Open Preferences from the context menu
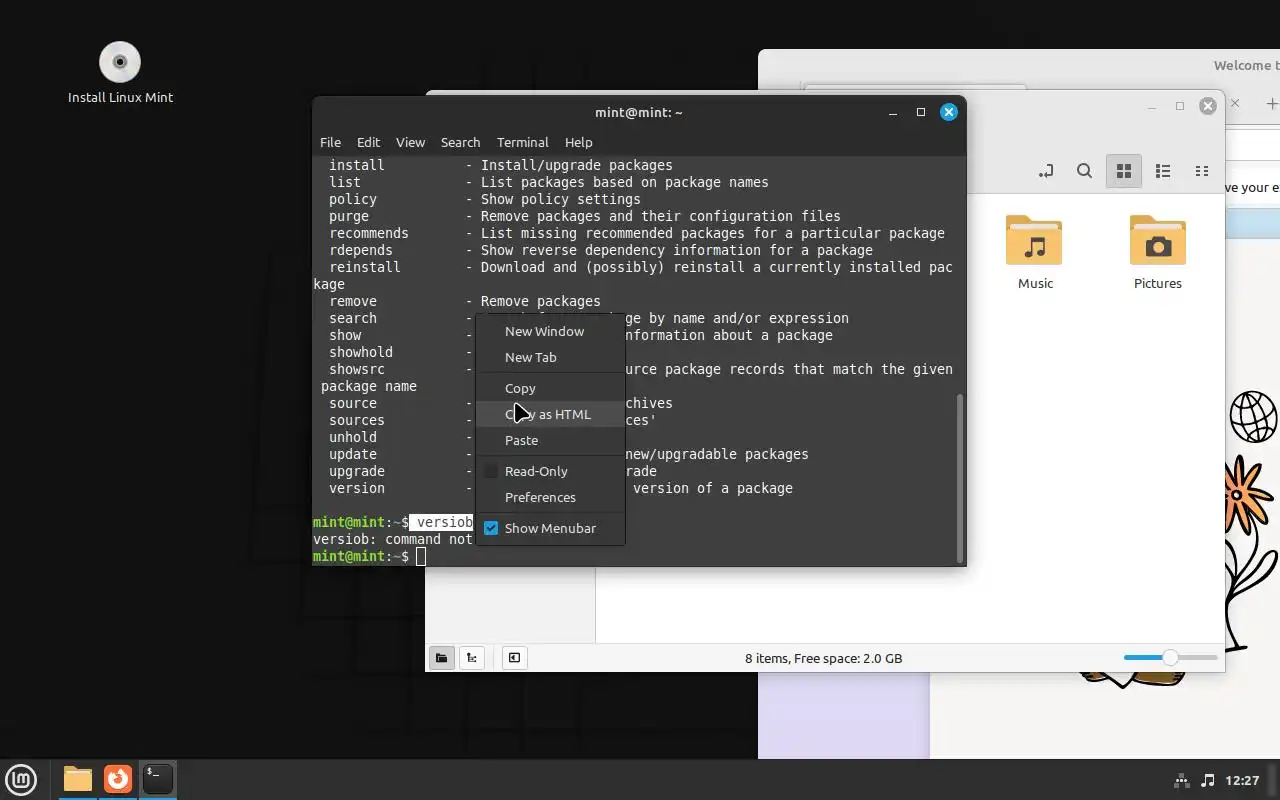 coord(550,497)
